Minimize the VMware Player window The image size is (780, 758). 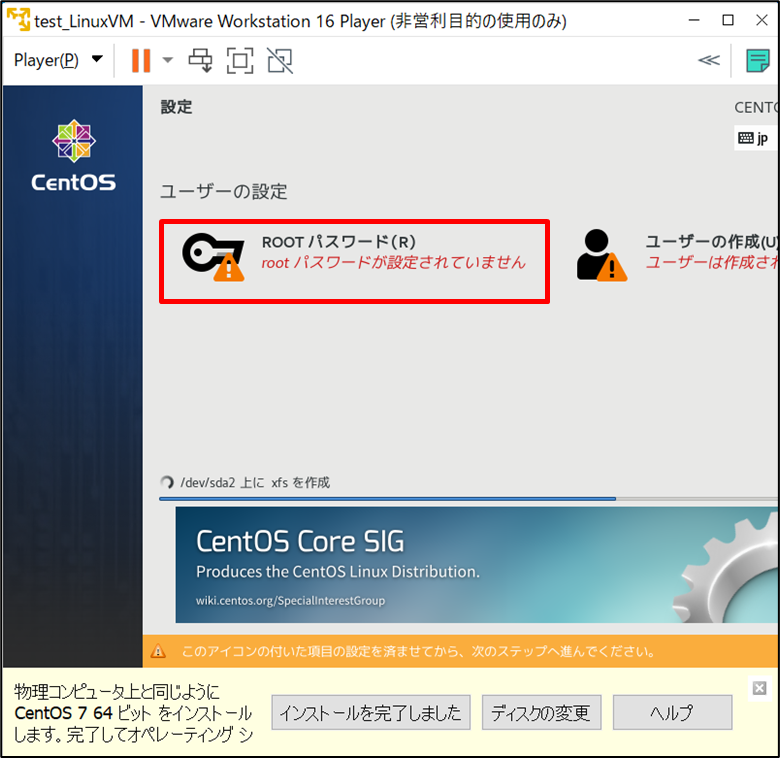tap(694, 20)
